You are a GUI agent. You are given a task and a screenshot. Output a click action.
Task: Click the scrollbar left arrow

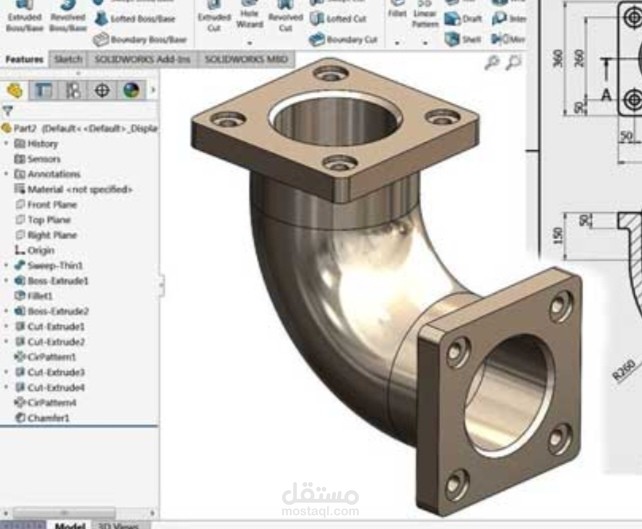coord(5,512)
